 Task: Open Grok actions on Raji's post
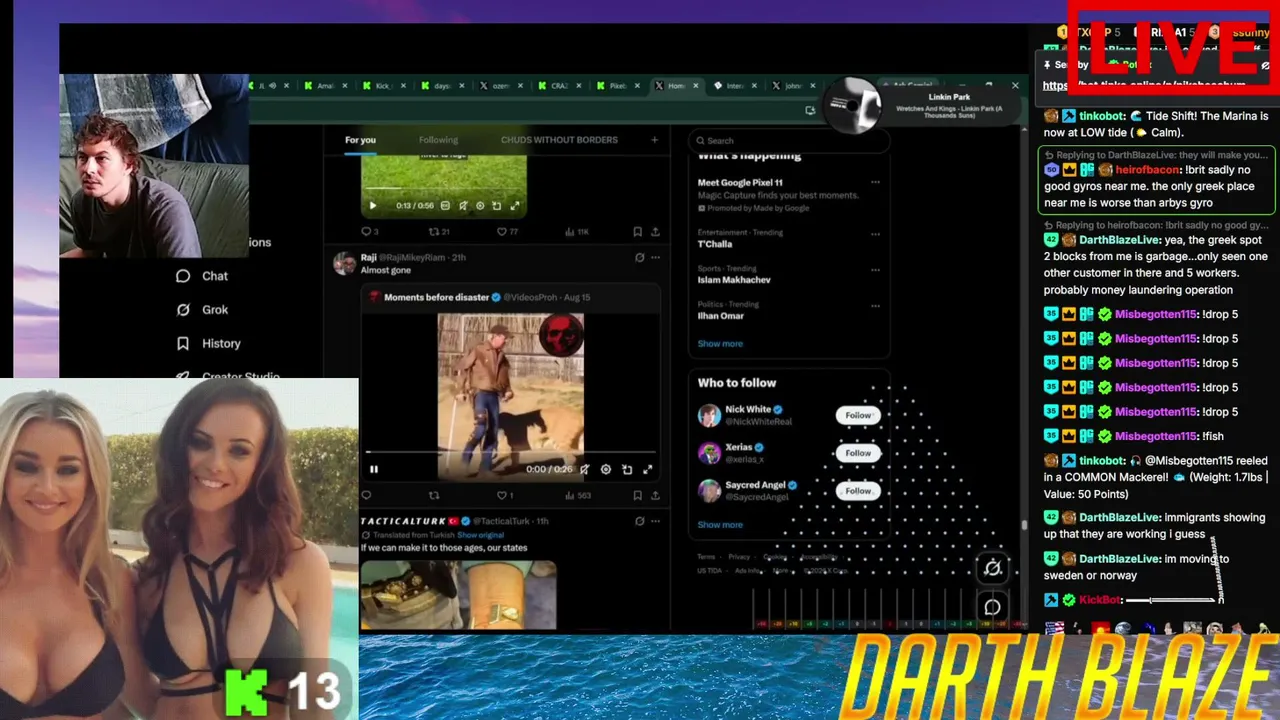(x=640, y=257)
